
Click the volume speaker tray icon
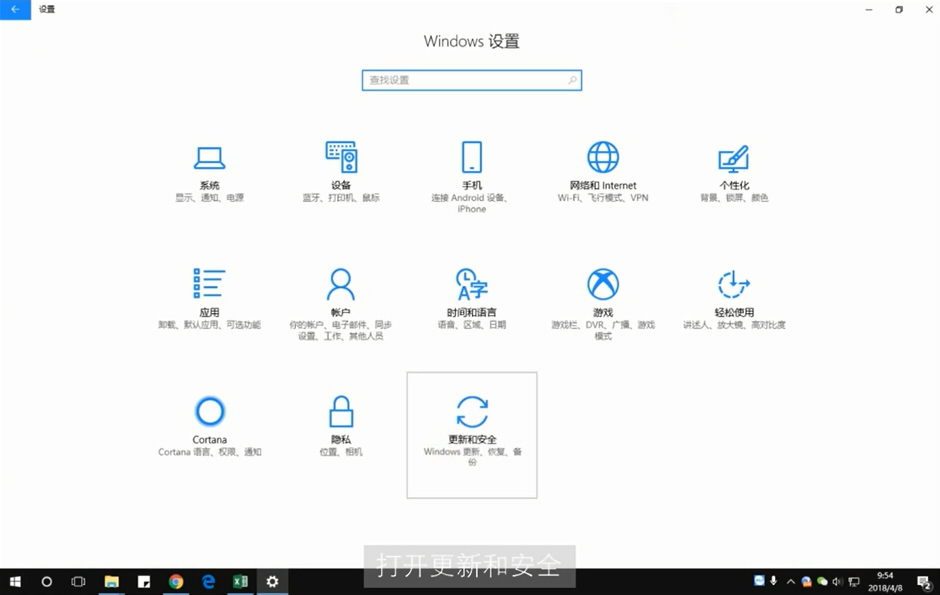pyautogui.click(x=837, y=581)
